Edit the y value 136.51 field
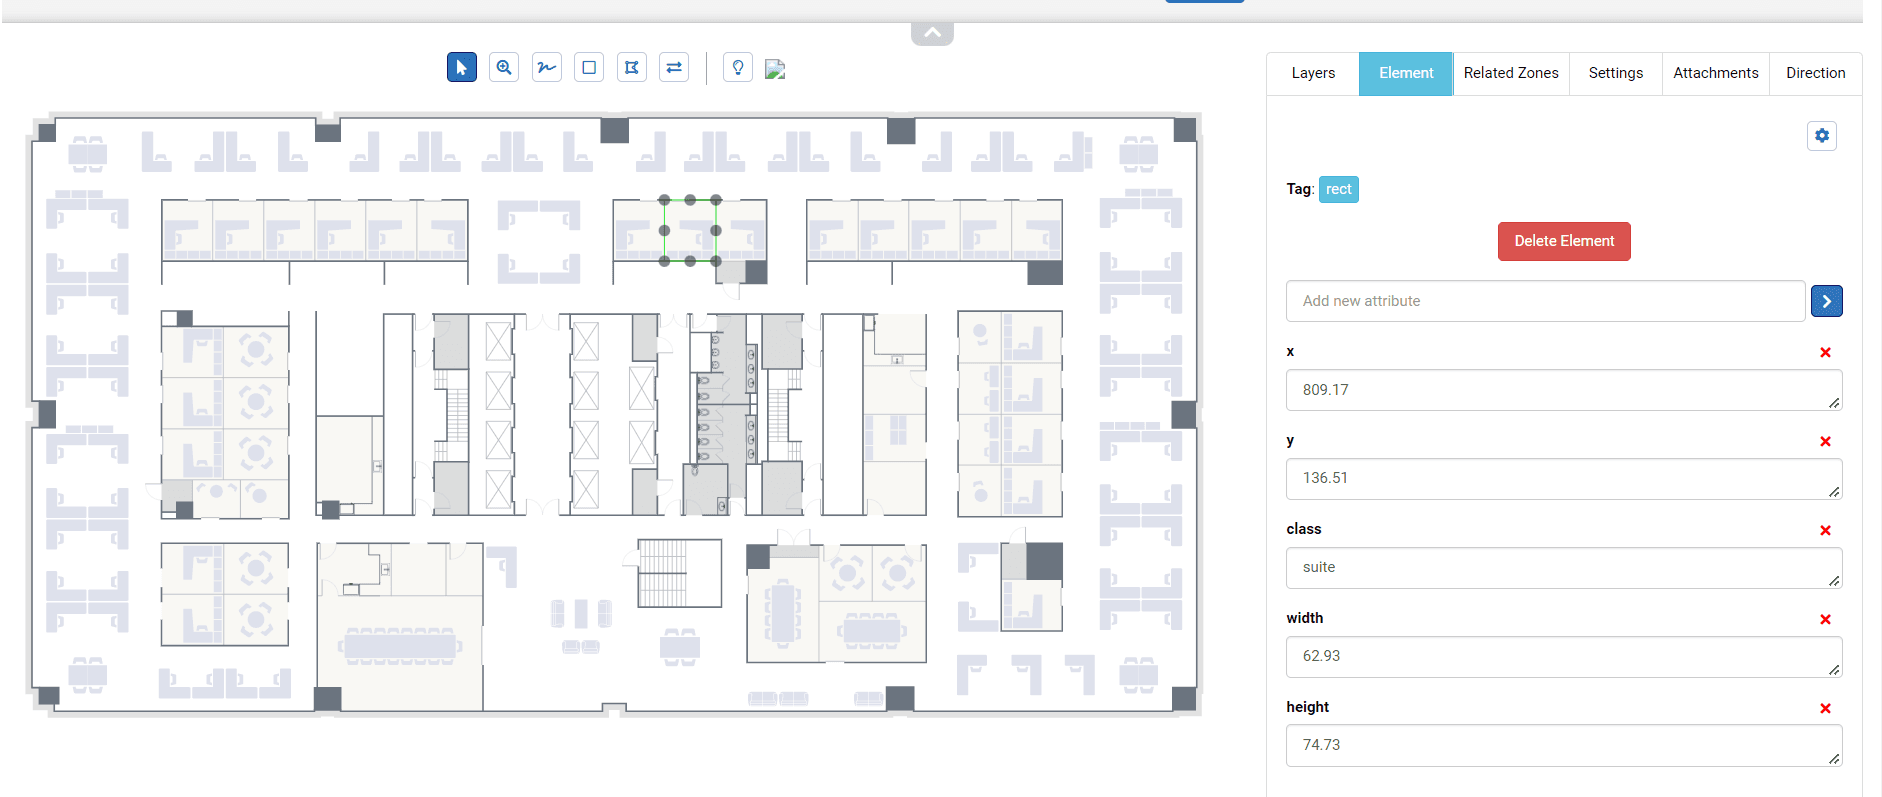 [x=1564, y=478]
